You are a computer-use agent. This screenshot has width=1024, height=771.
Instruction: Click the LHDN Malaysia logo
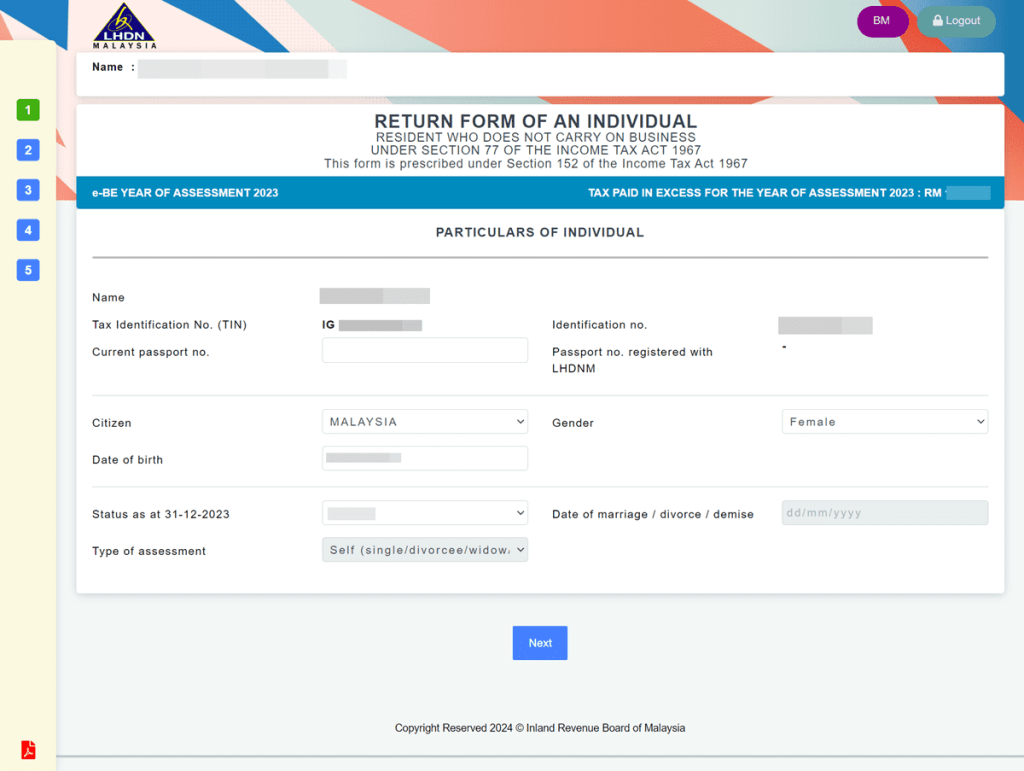click(x=125, y=26)
